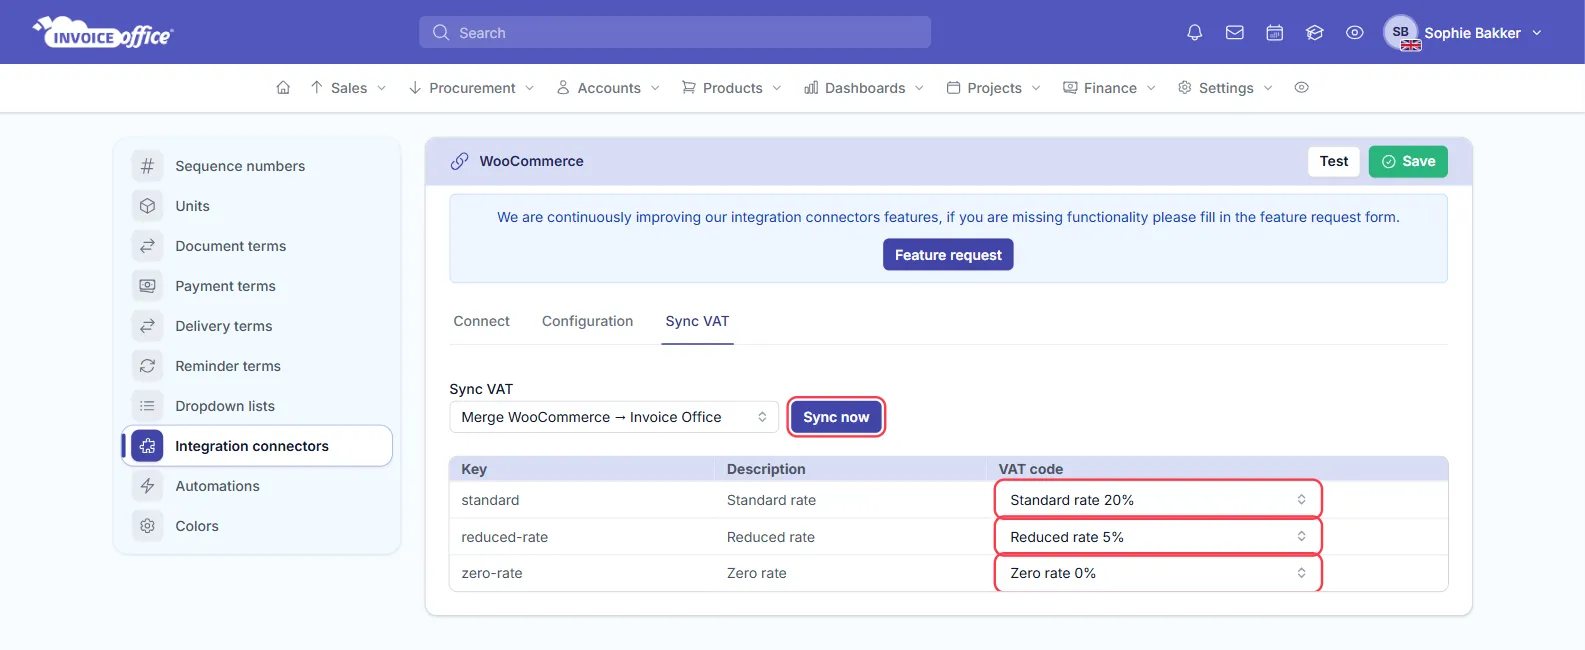Click the 'zero-rate' key cell
This screenshot has width=1585, height=650.
(491, 573)
